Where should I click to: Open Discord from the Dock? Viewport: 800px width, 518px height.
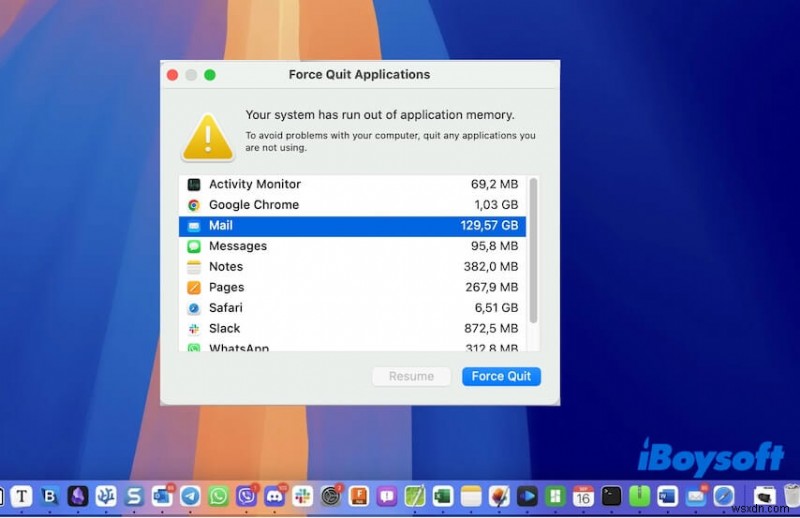274,496
